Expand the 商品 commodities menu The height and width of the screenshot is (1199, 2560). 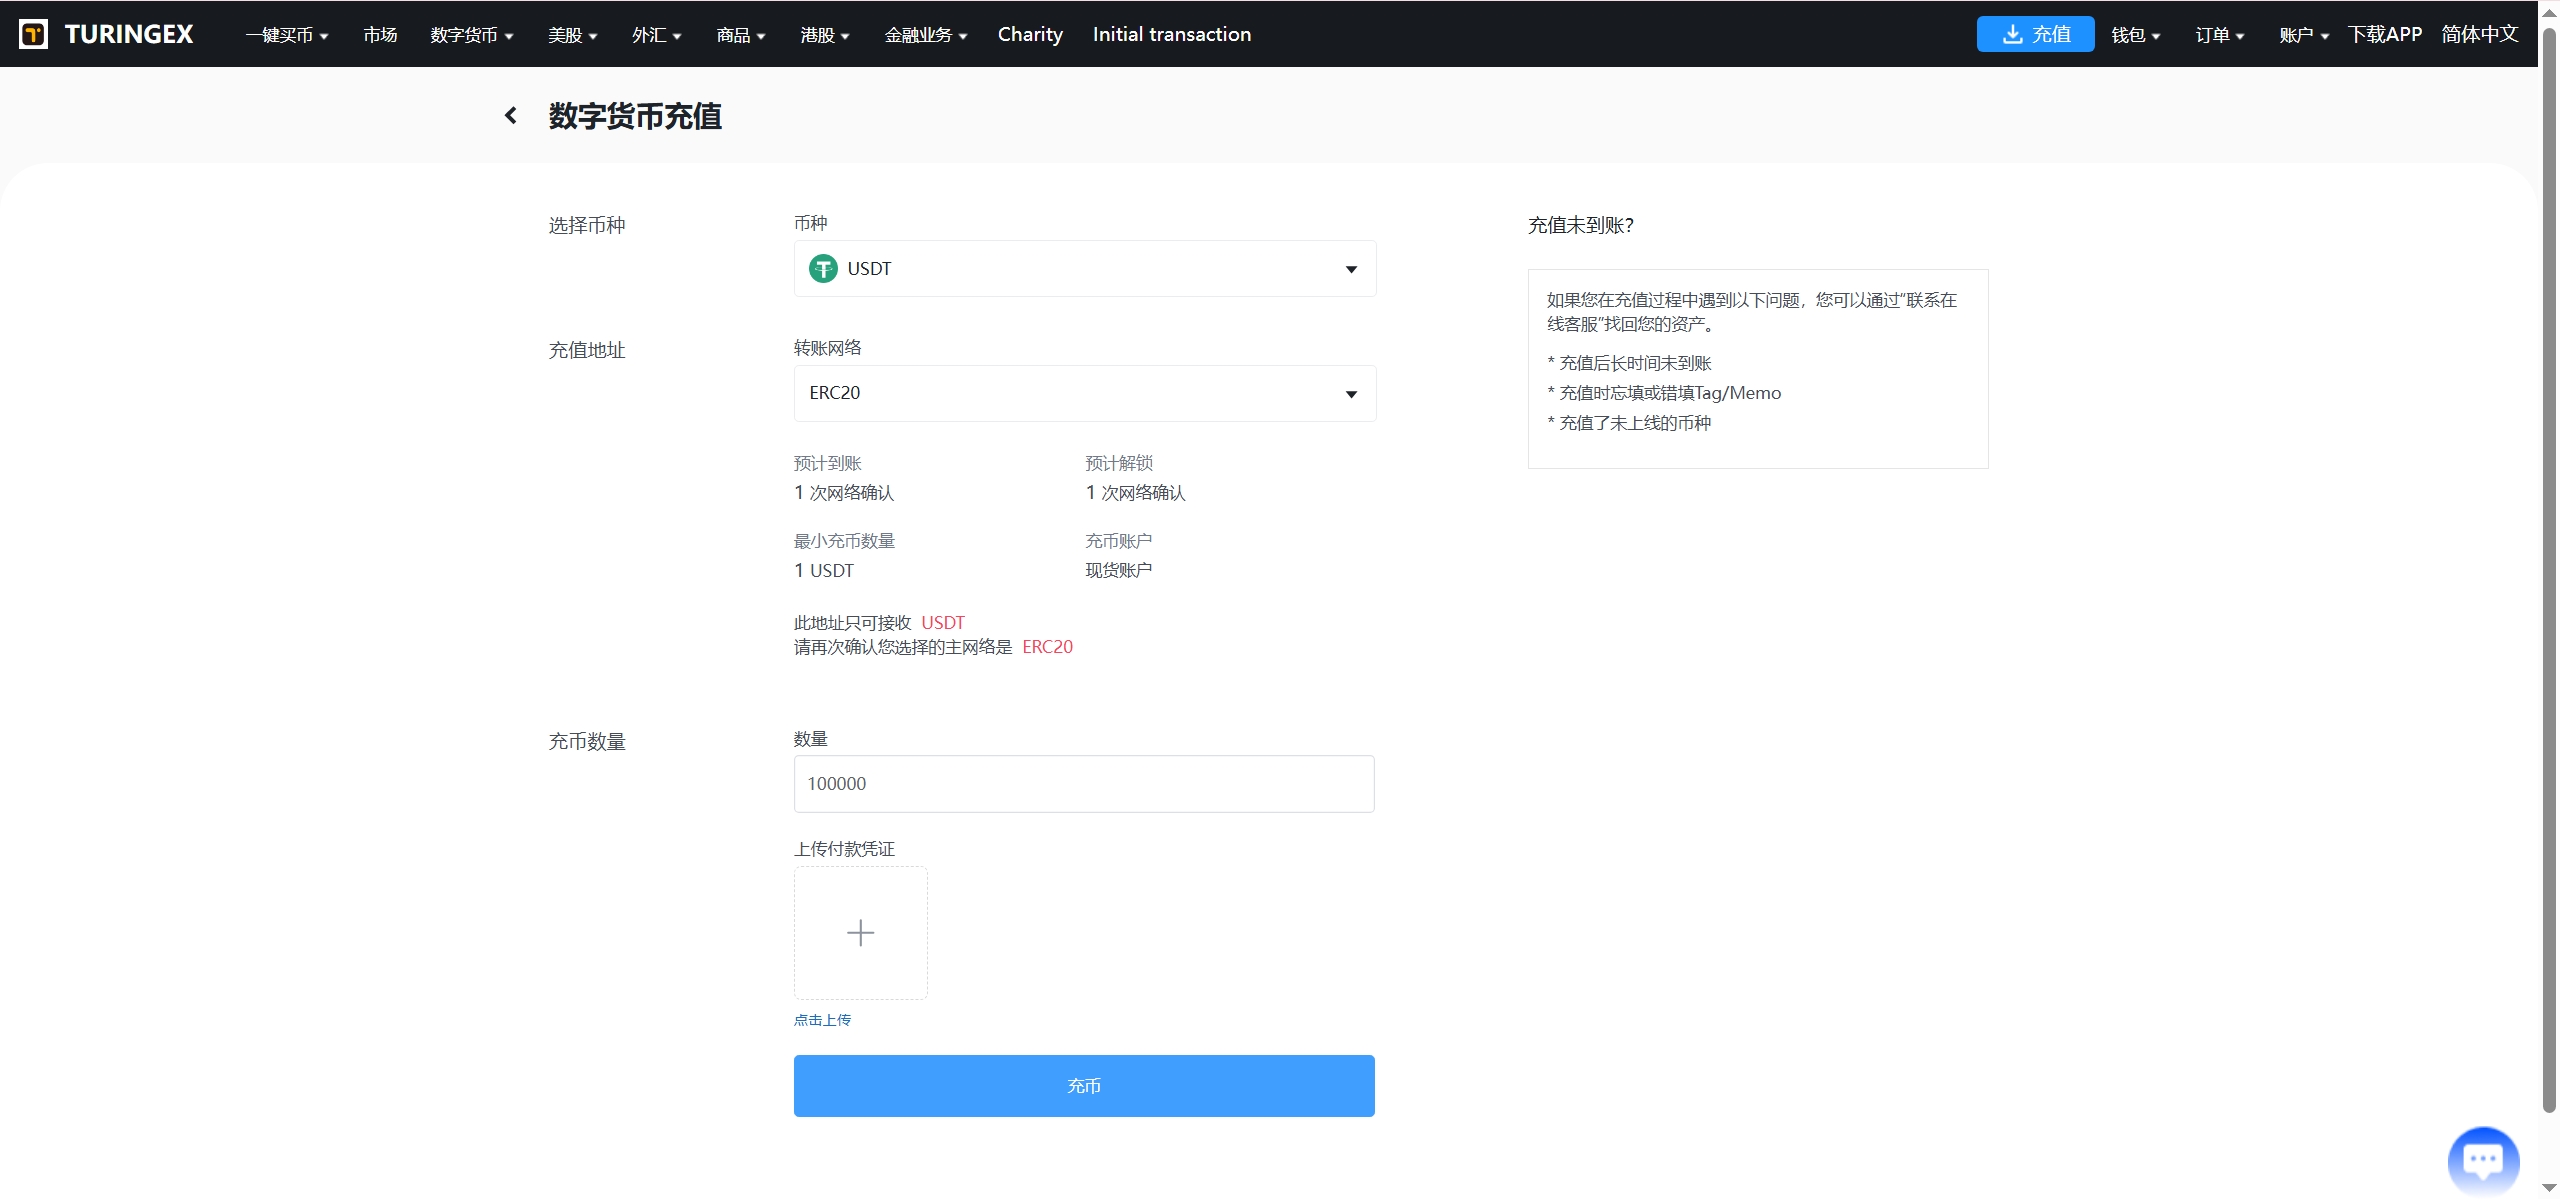[741, 35]
